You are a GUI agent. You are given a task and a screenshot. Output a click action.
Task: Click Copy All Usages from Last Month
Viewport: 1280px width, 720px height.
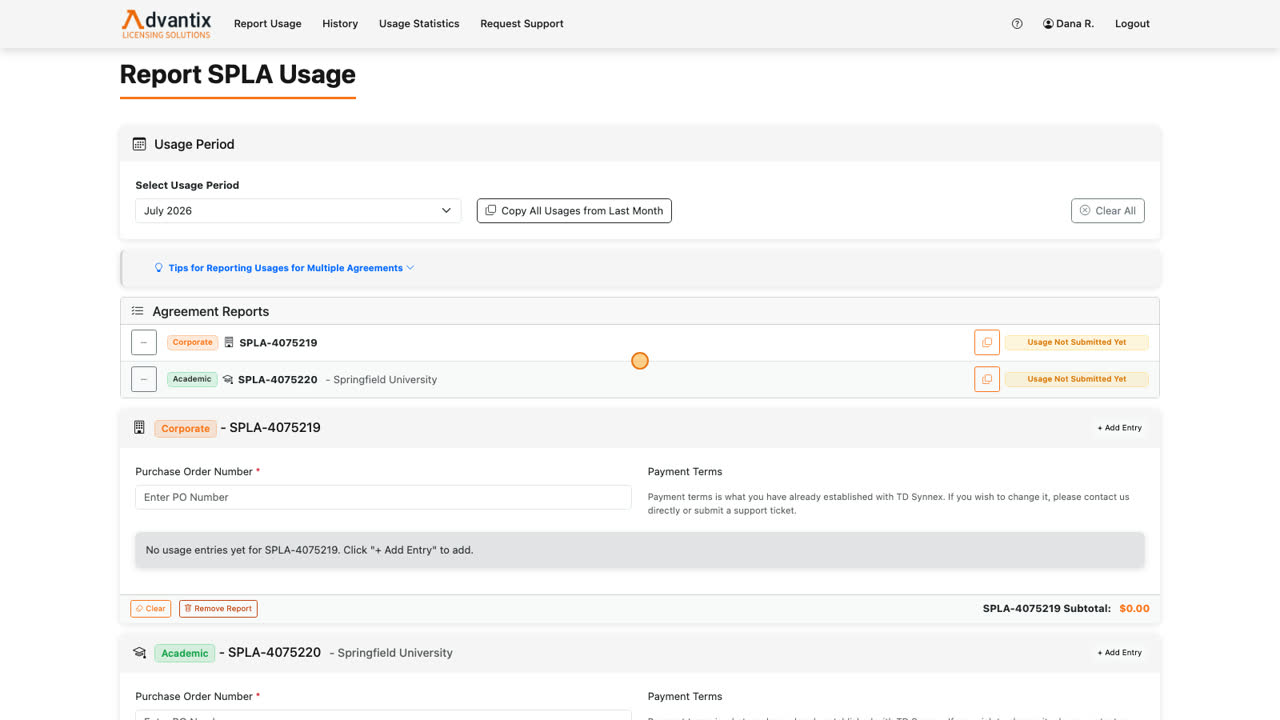574,211
